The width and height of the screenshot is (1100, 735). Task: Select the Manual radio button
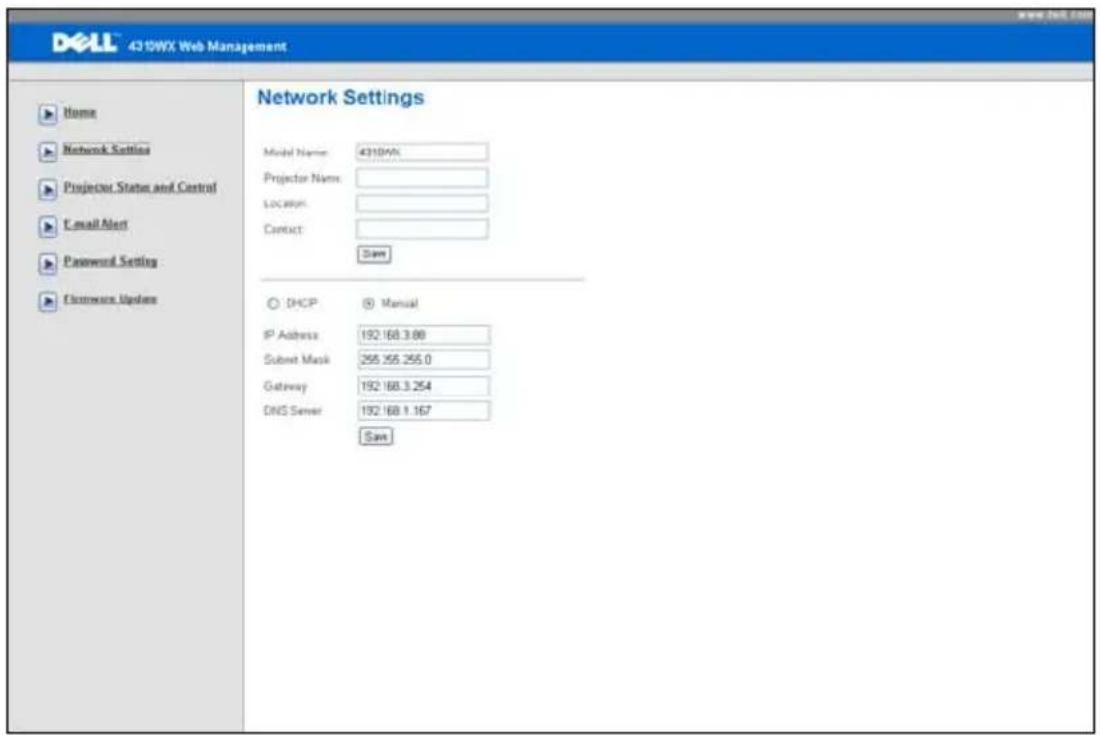[x=368, y=304]
